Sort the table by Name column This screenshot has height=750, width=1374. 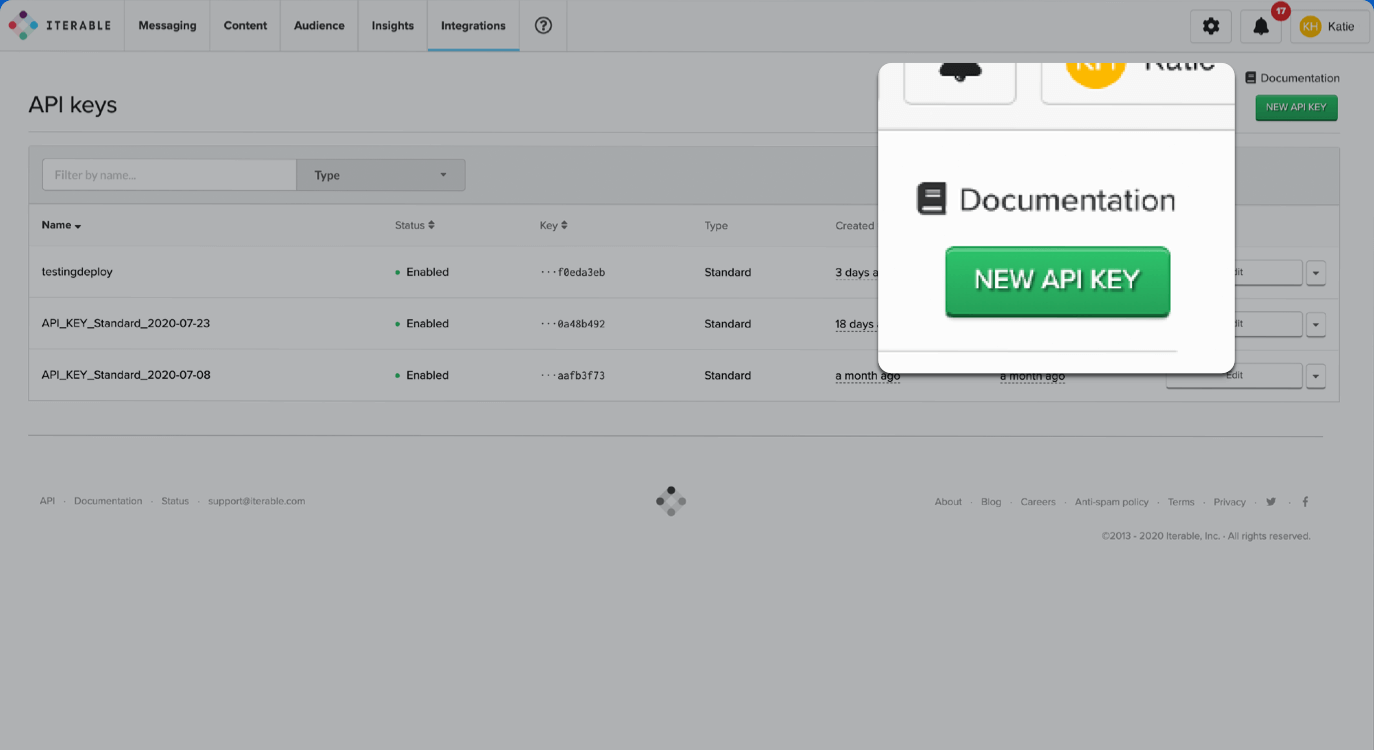61,225
